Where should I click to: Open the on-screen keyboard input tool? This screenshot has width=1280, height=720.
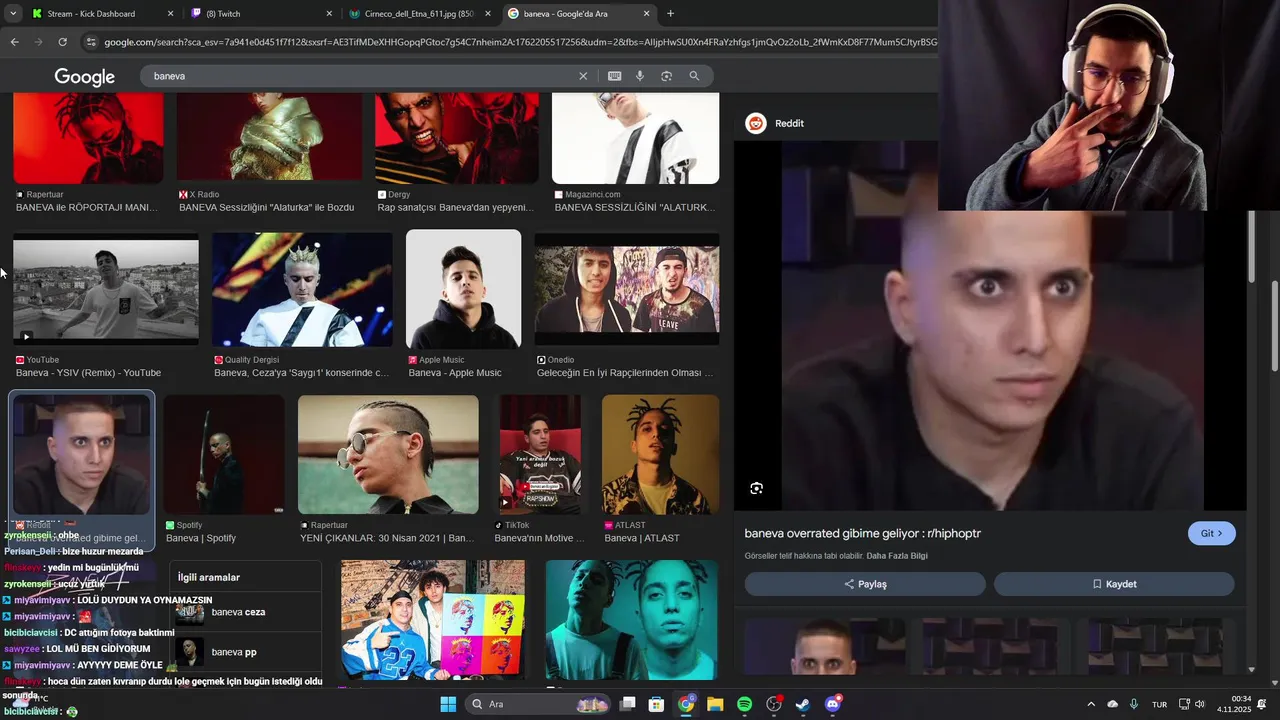pyautogui.click(x=614, y=76)
